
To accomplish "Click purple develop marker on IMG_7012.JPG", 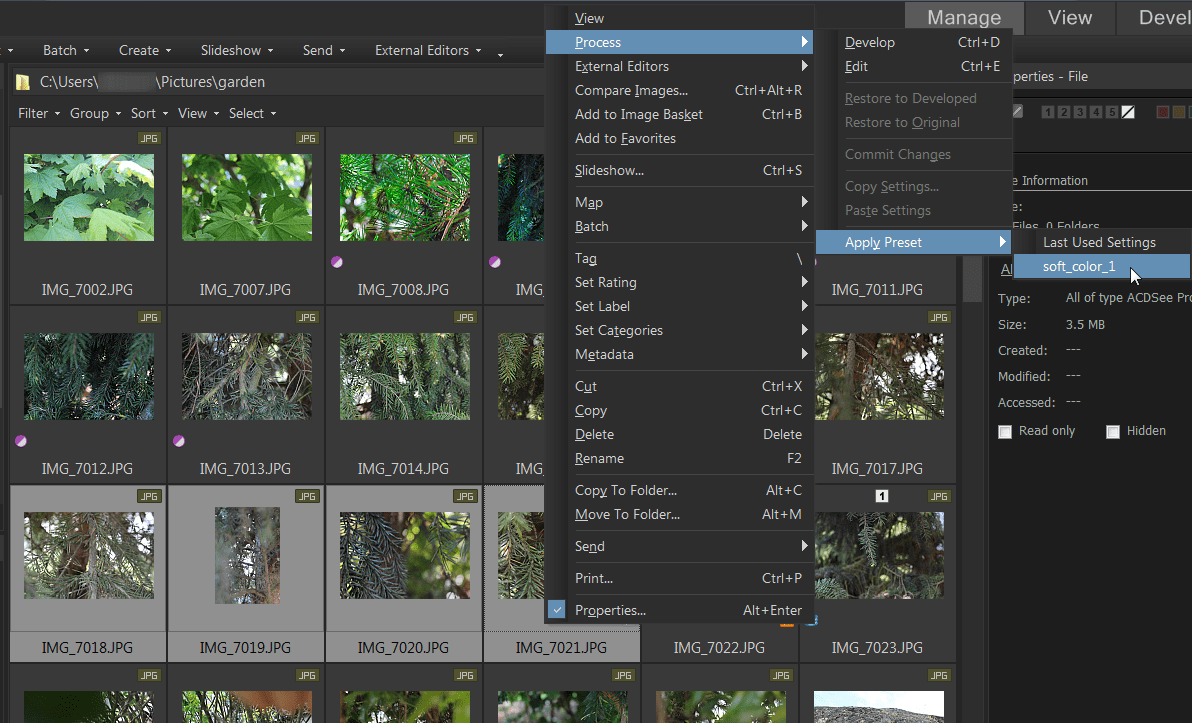I will tap(21, 441).
